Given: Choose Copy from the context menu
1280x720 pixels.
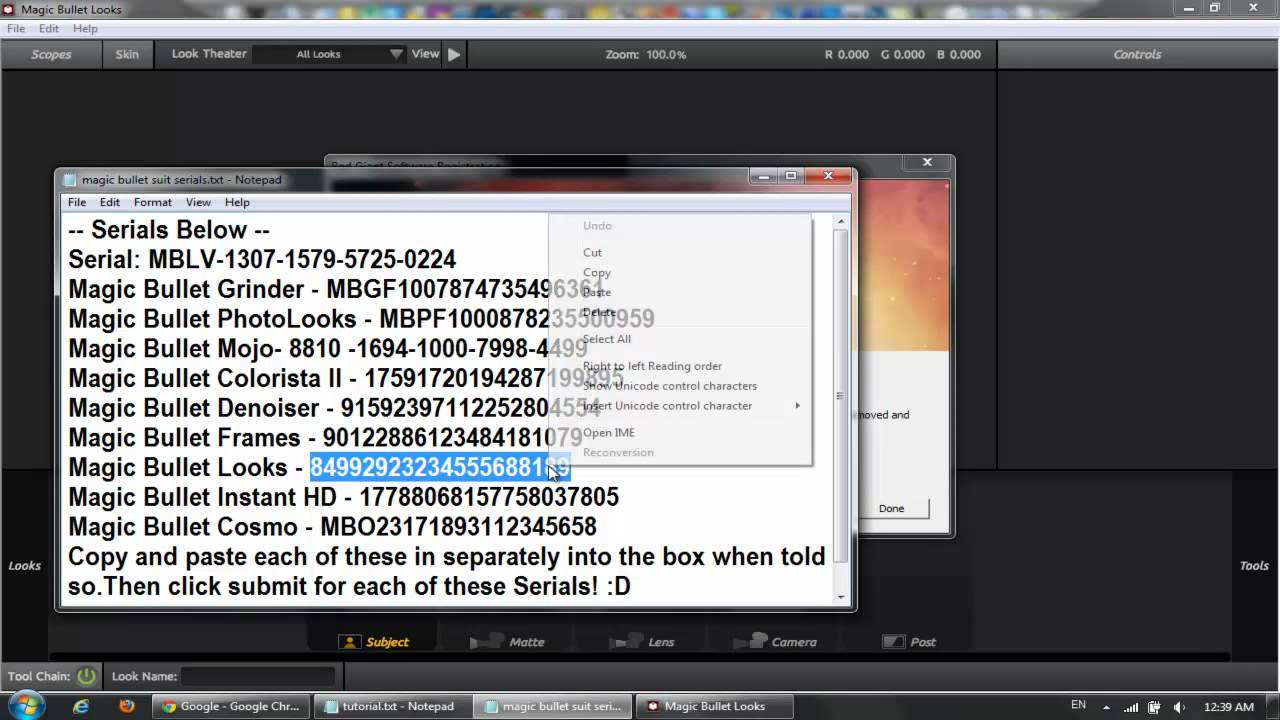Looking at the screenshot, I should [x=680, y=272].
